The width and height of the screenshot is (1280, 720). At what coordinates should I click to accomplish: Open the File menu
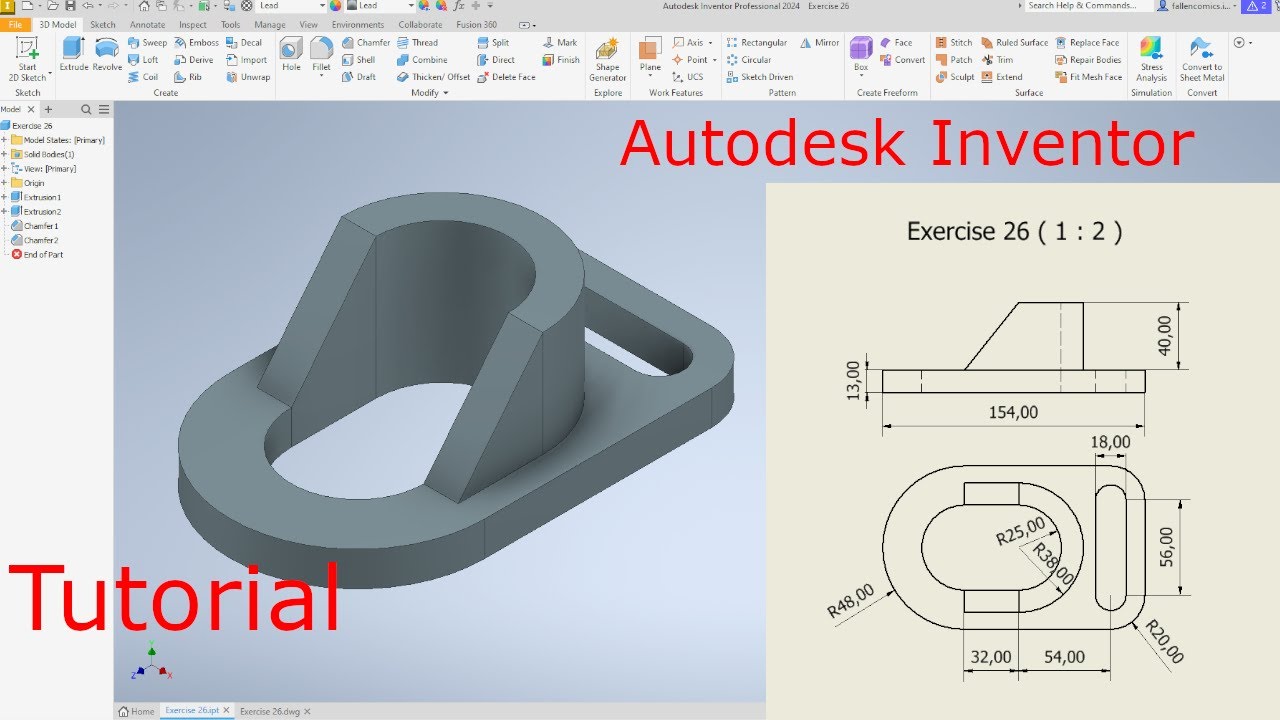15,24
